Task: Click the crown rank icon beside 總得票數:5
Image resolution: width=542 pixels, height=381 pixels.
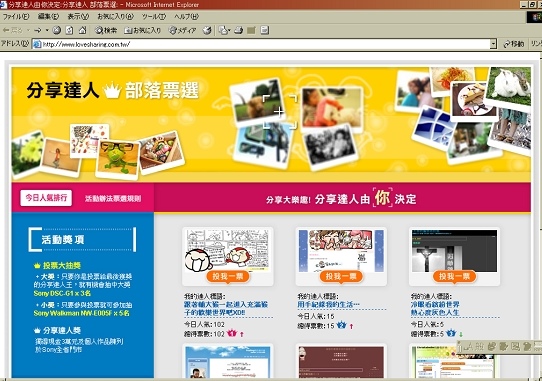Action: 451,333
